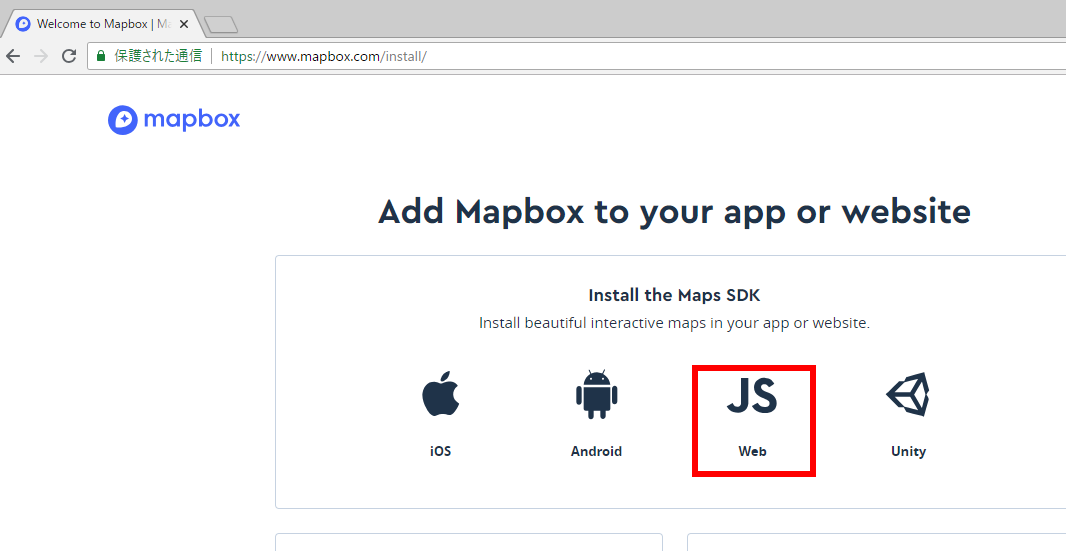This screenshot has width=1066, height=551.
Task: Open a new browser tab
Action: (221, 25)
